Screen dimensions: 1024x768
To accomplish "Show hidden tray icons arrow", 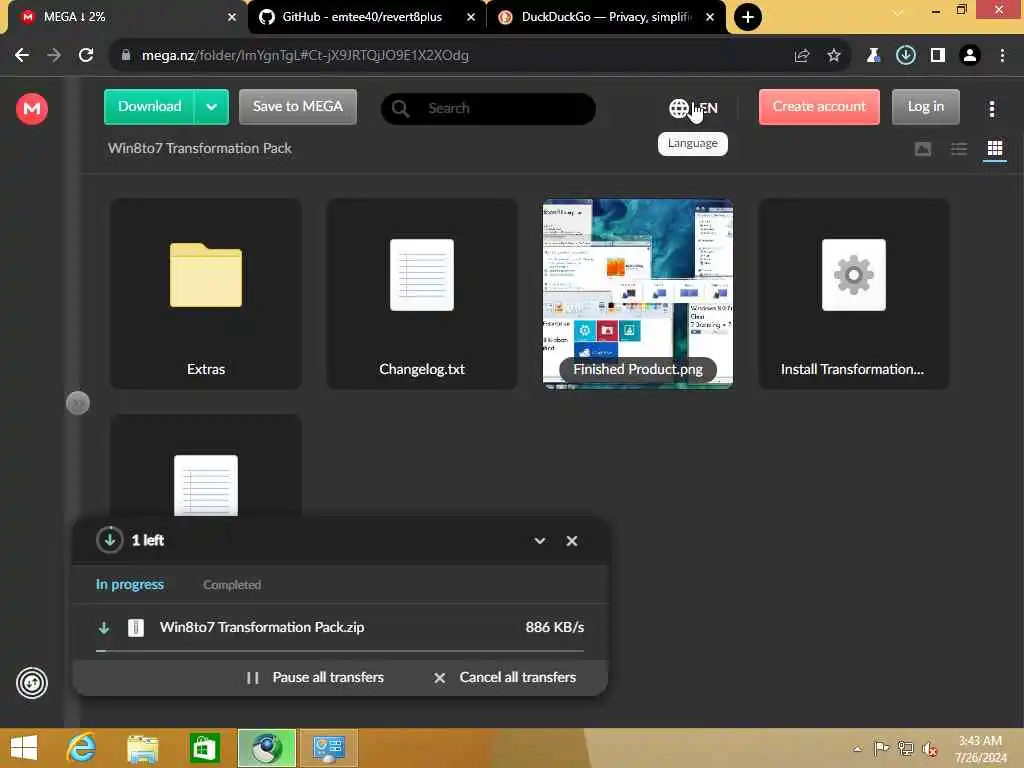I will tap(857, 749).
